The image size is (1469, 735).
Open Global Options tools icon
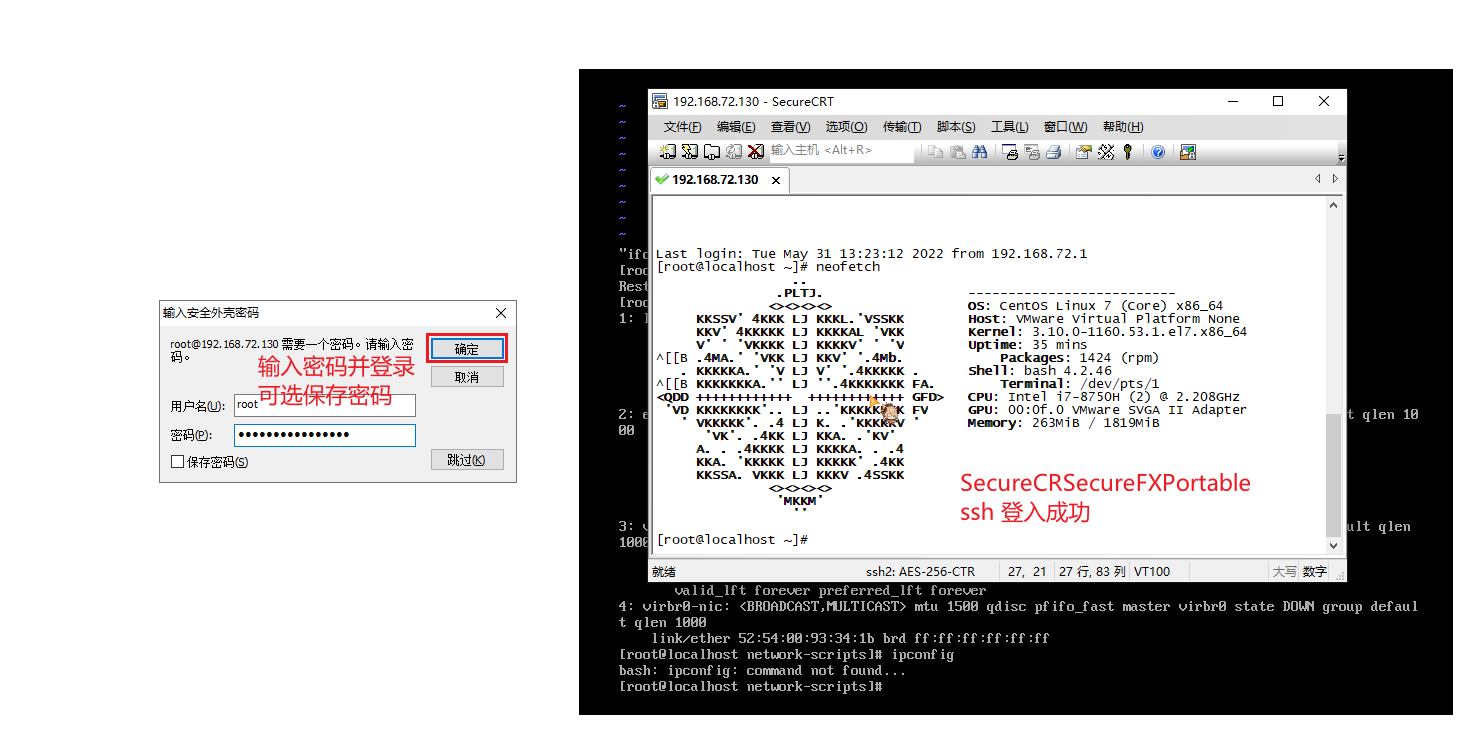[1106, 151]
